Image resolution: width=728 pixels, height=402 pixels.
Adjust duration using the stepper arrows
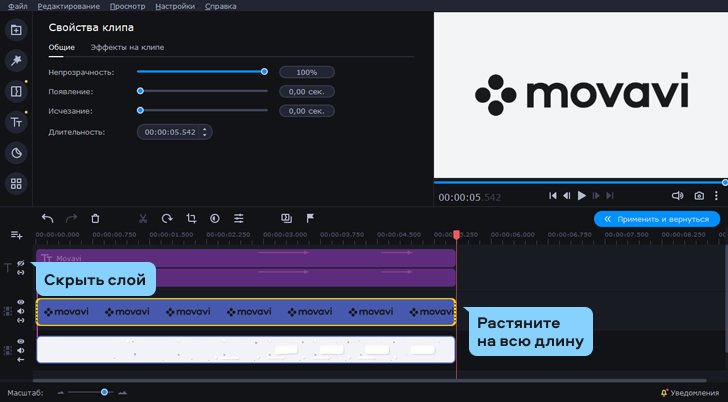[205, 131]
